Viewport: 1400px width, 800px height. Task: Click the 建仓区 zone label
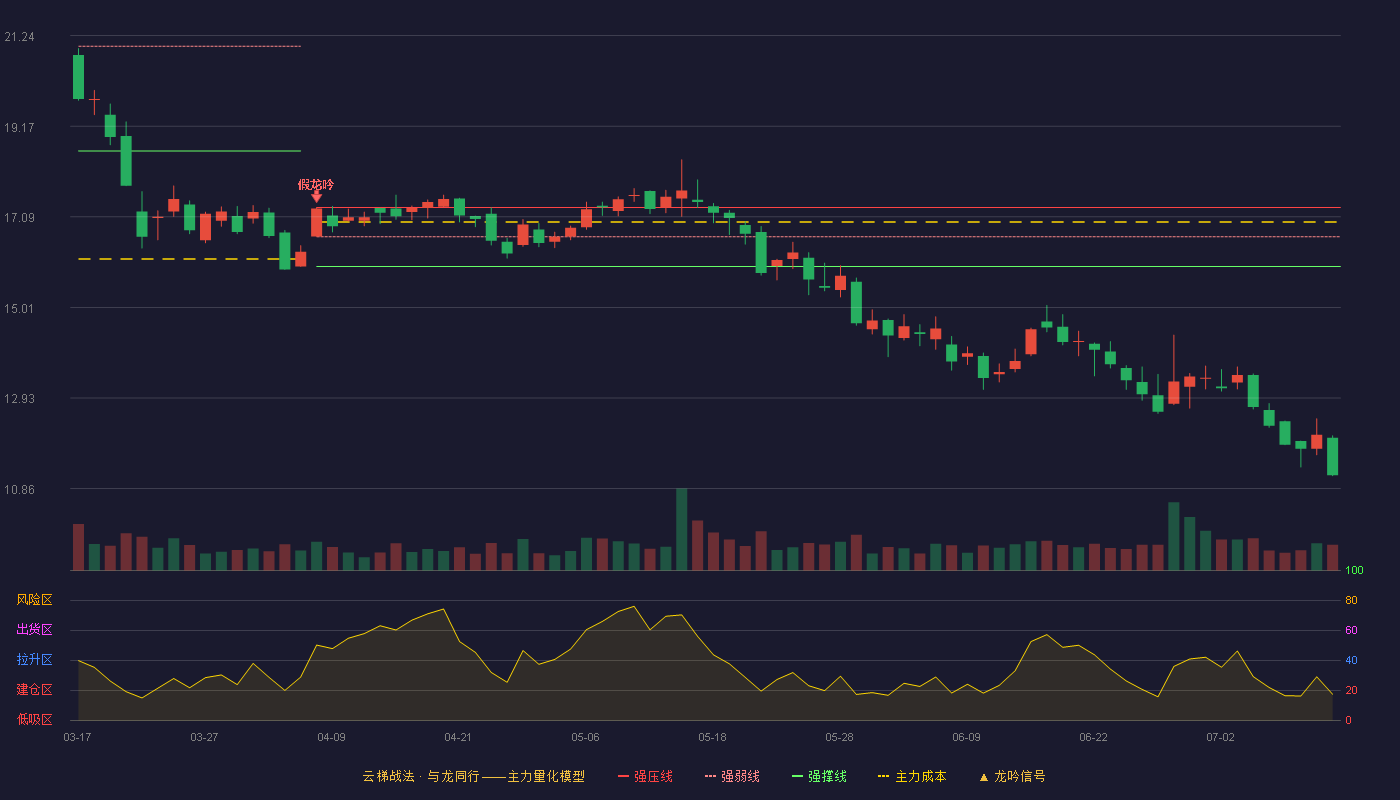34,690
